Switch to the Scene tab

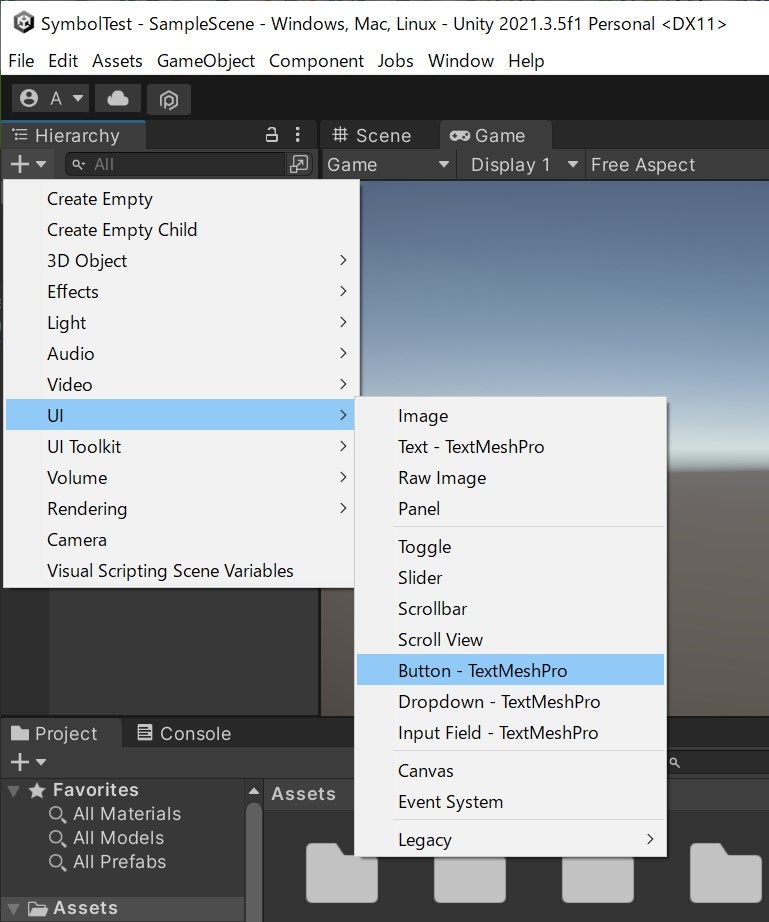(x=372, y=135)
